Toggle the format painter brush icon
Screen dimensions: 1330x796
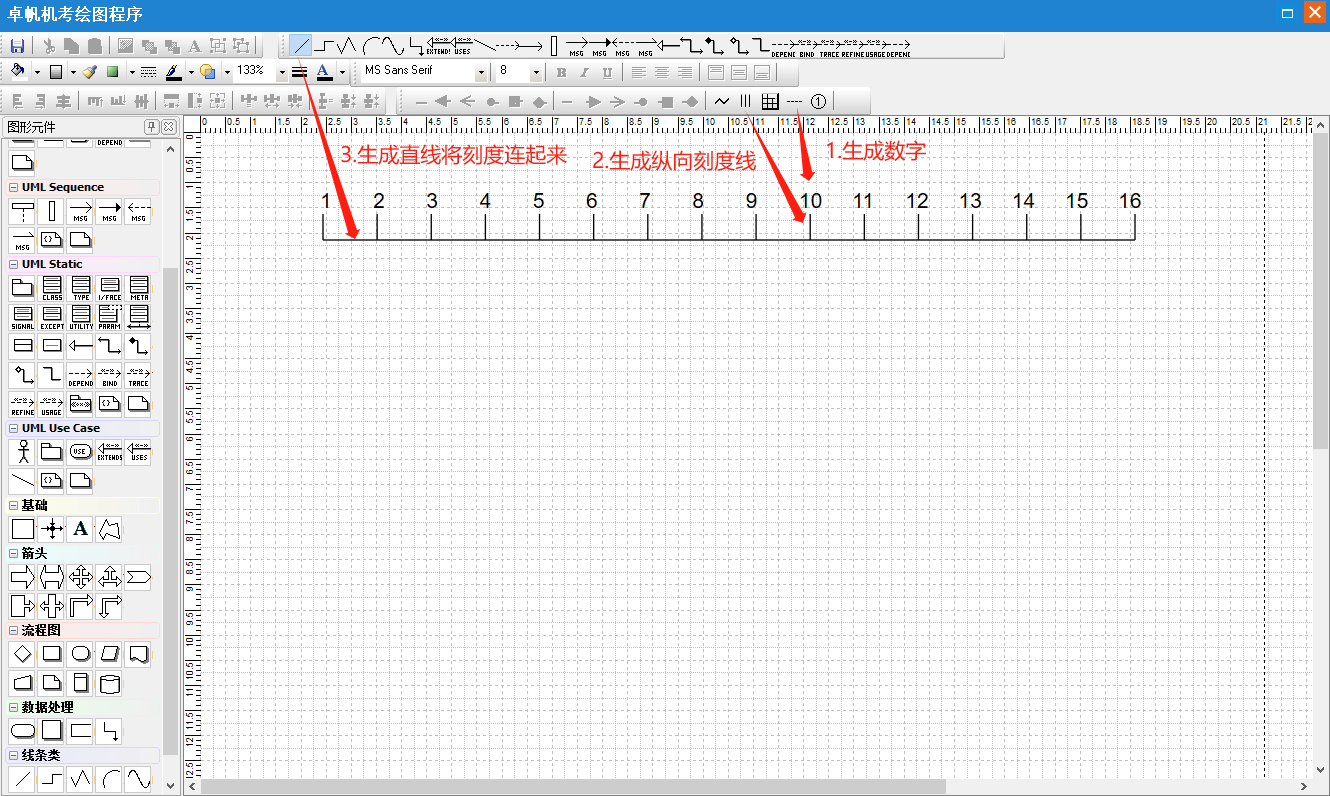click(x=90, y=72)
